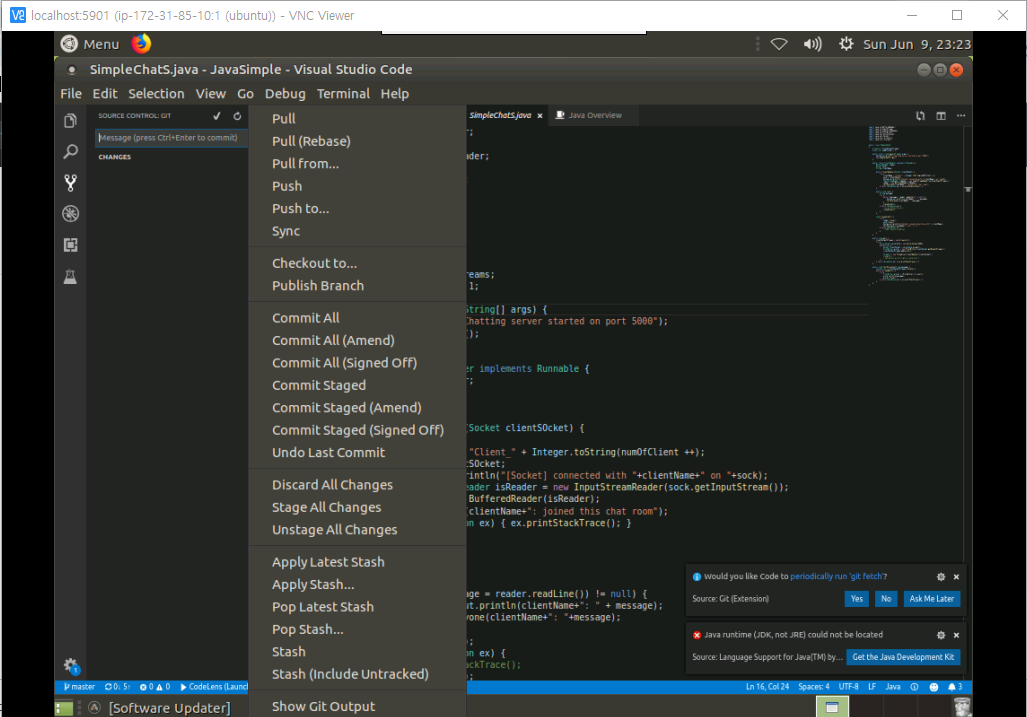
Task: Click the master branch indicator in status bar
Action: click(x=79, y=687)
